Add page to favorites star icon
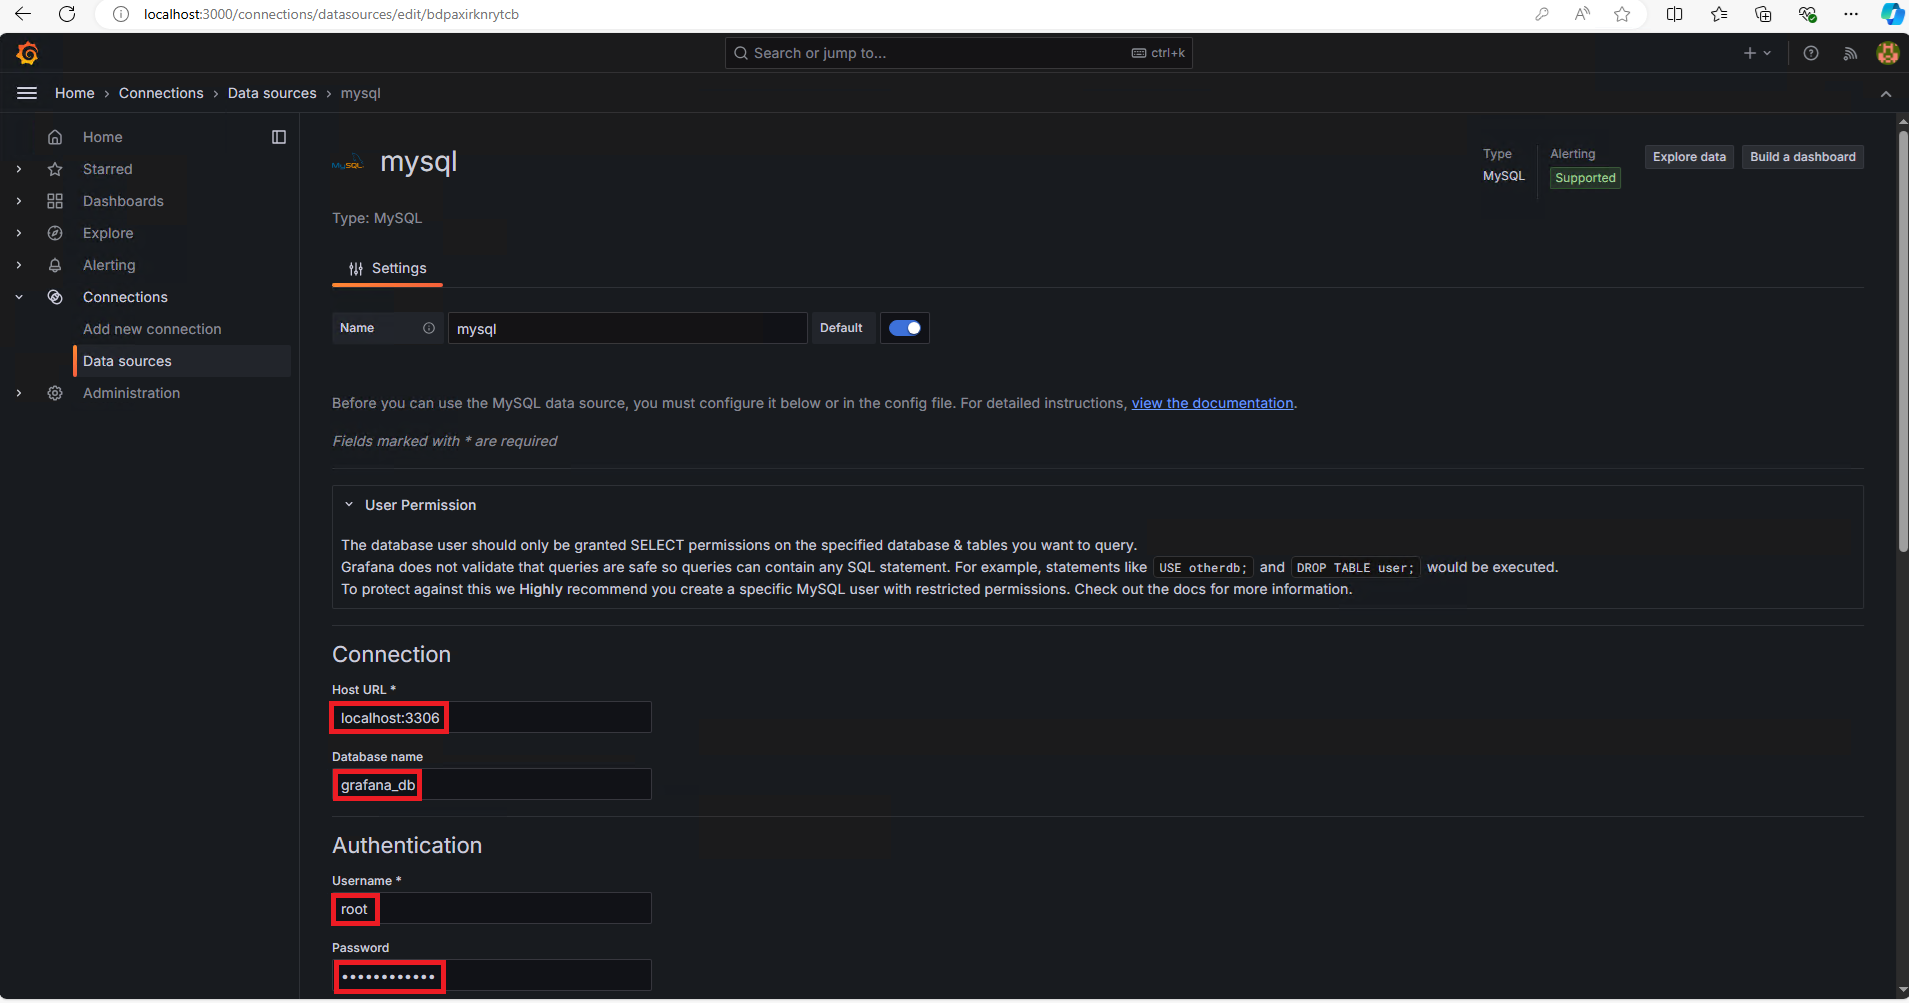 pos(1622,14)
